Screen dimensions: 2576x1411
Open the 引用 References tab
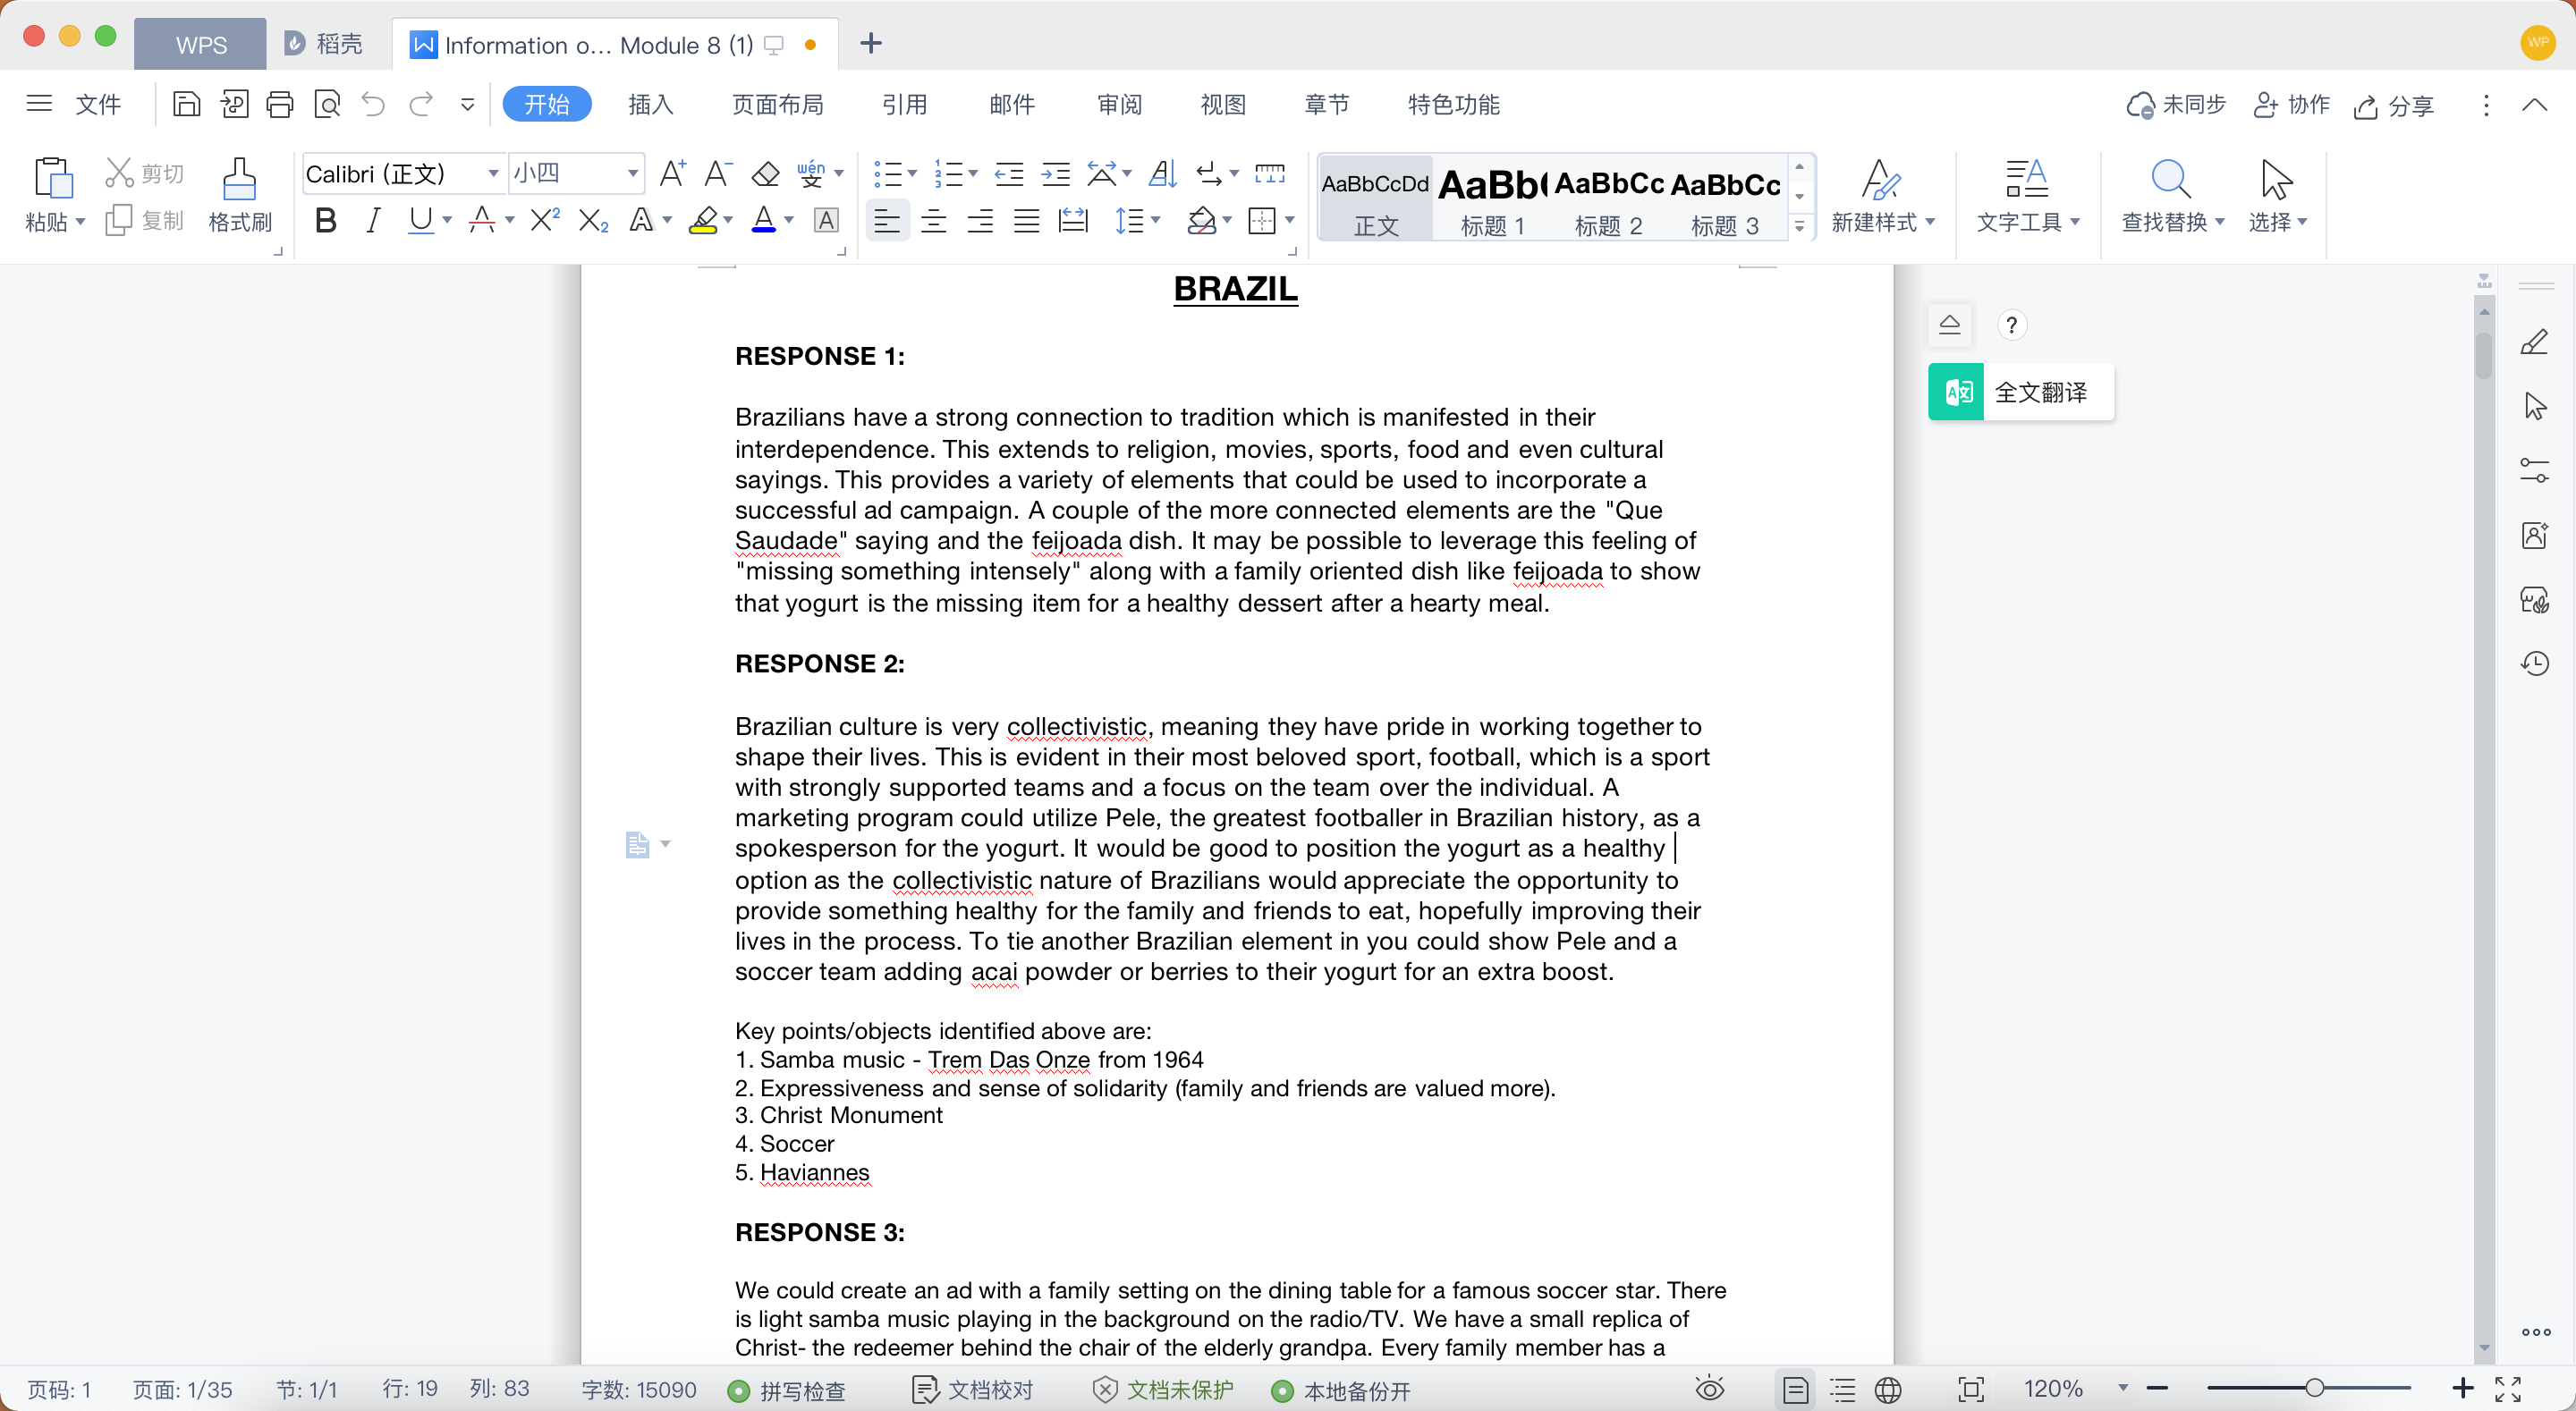(904, 104)
